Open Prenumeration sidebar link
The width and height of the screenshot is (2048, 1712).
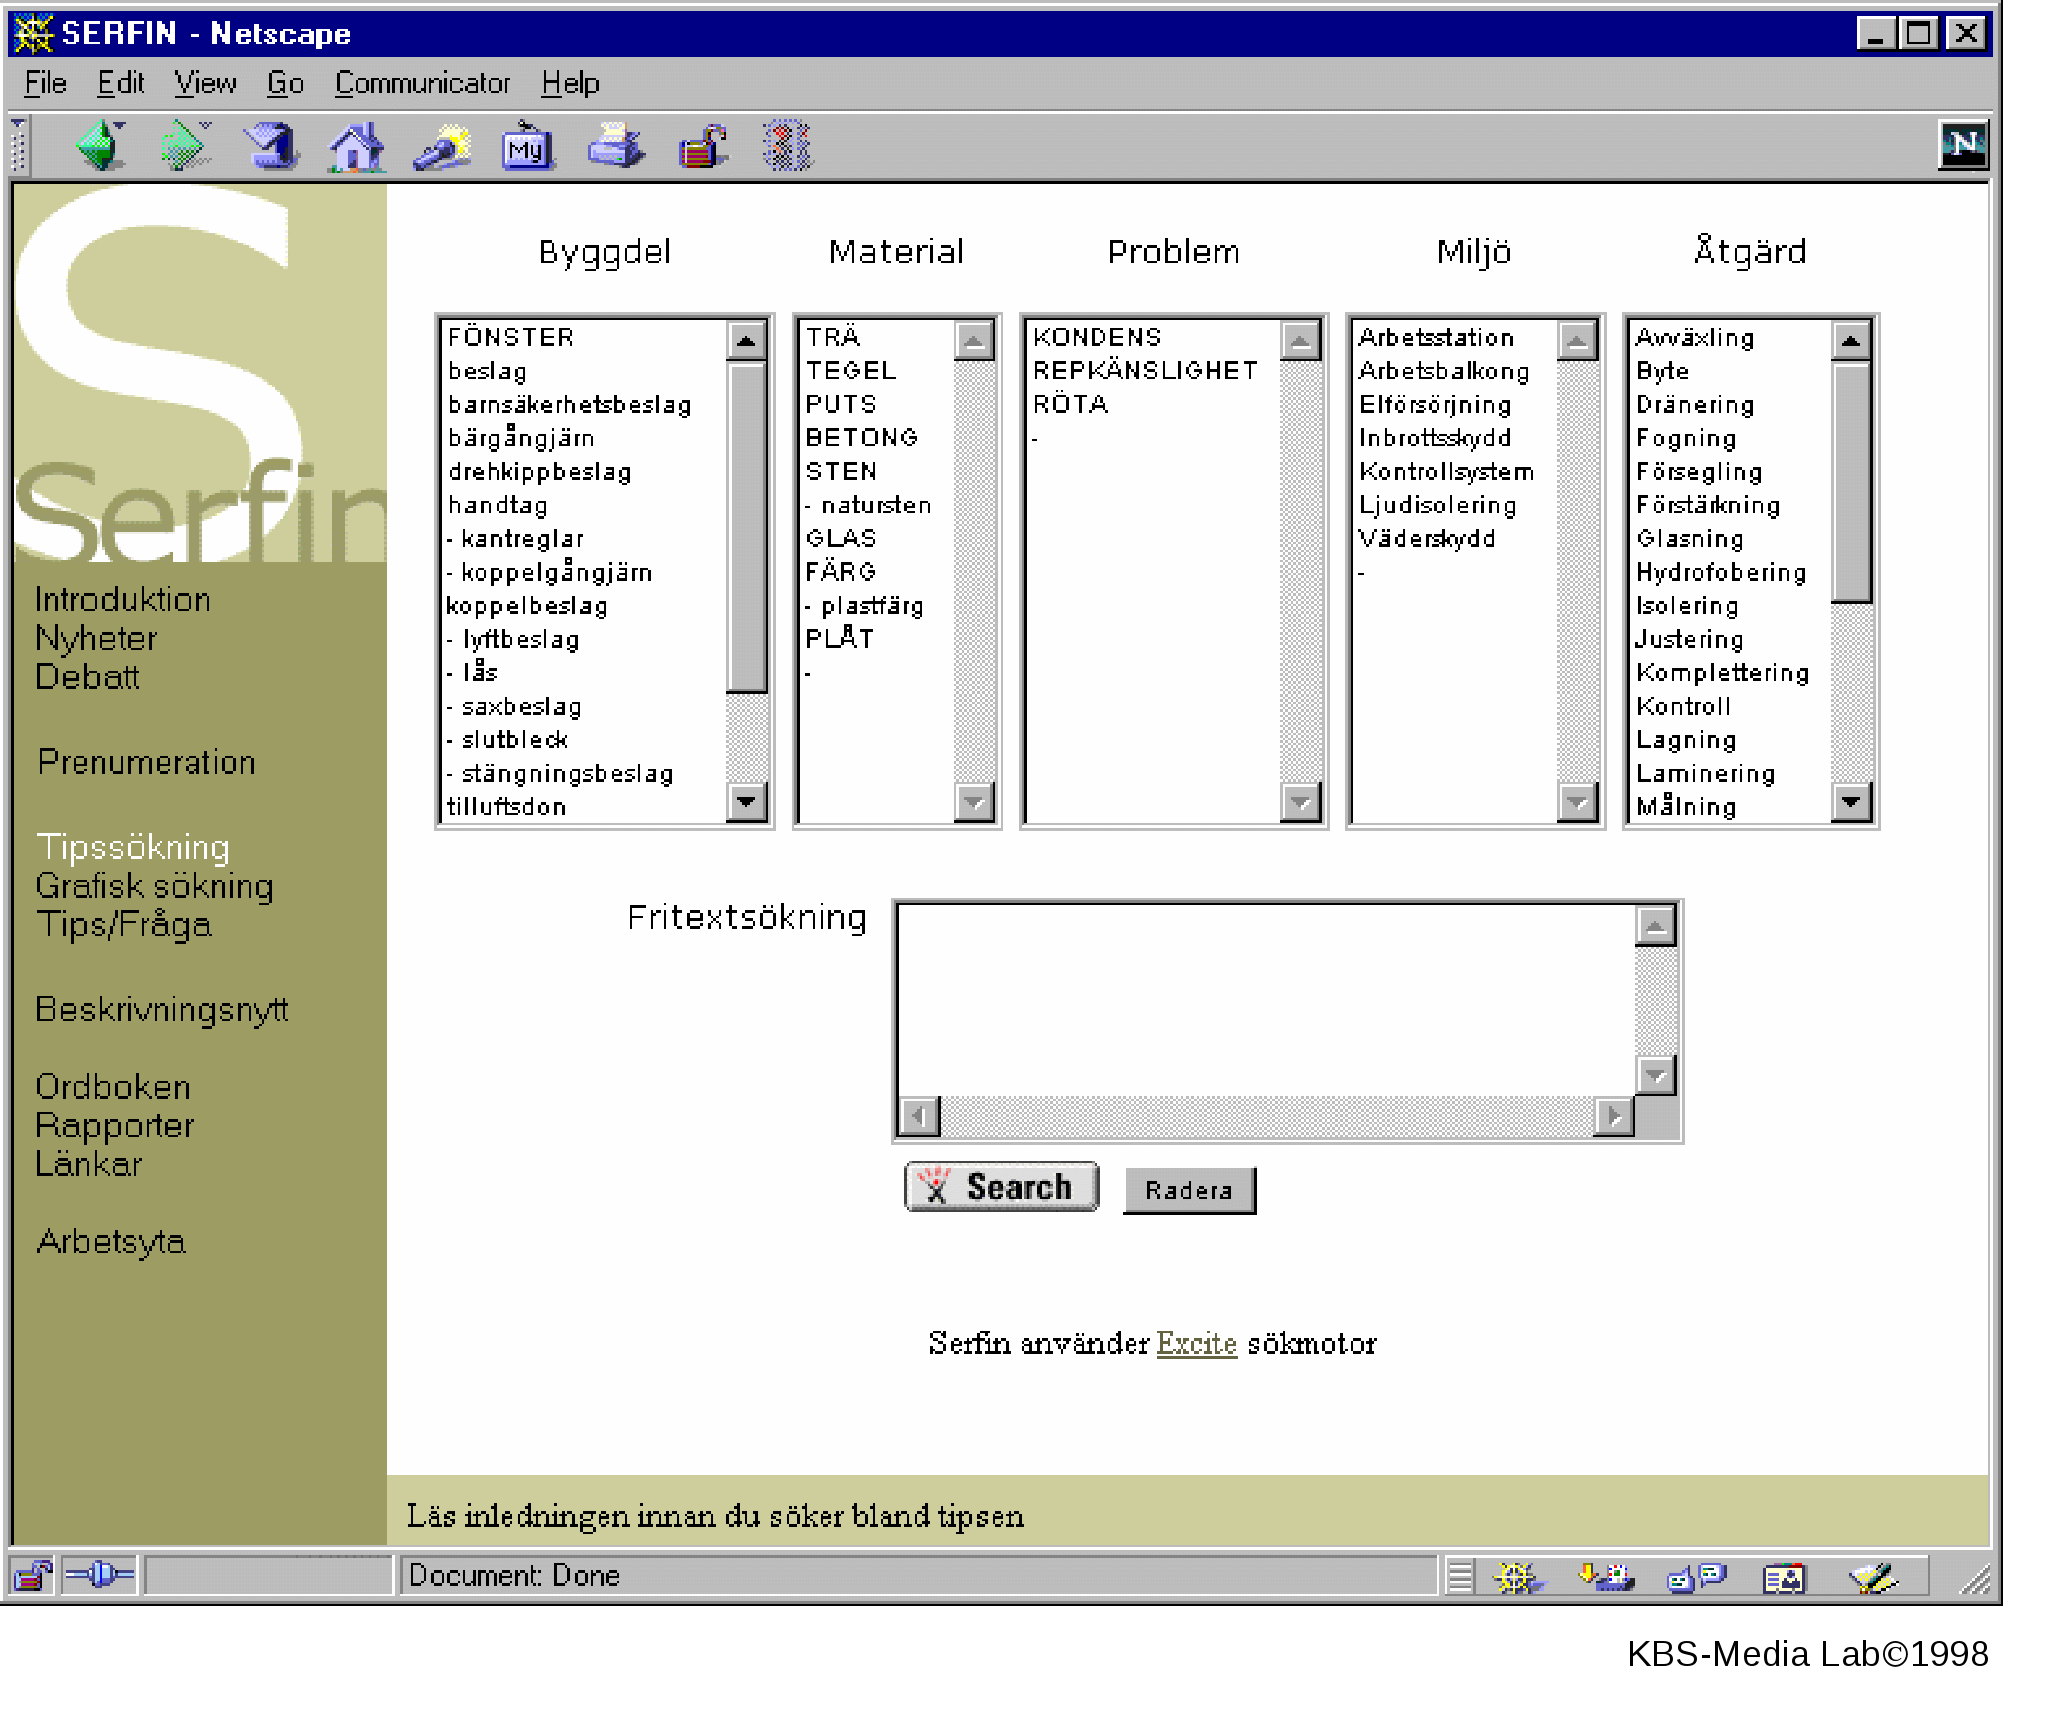(x=146, y=762)
